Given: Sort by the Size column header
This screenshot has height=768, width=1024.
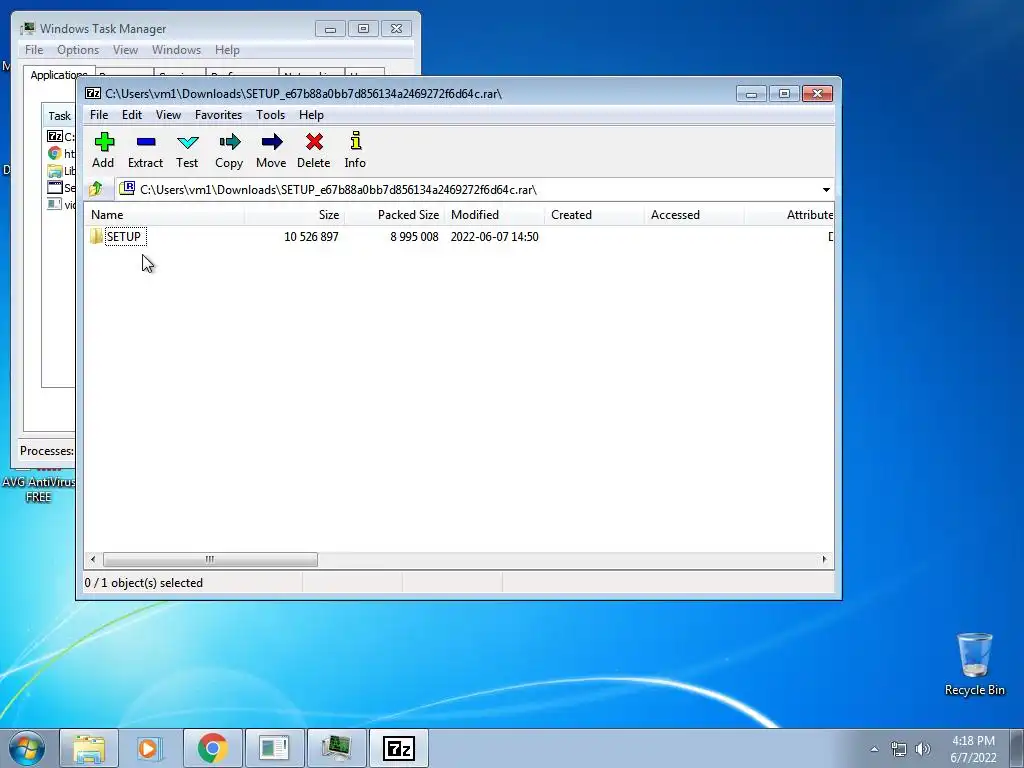Looking at the screenshot, I should [x=295, y=215].
